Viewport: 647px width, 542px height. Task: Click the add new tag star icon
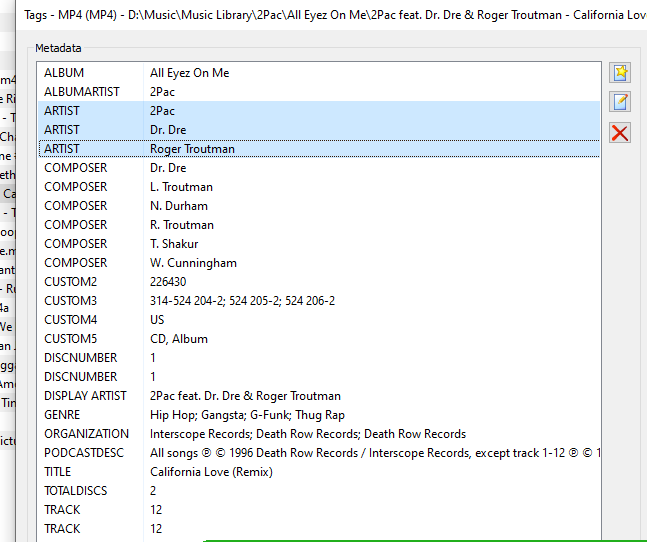620,73
